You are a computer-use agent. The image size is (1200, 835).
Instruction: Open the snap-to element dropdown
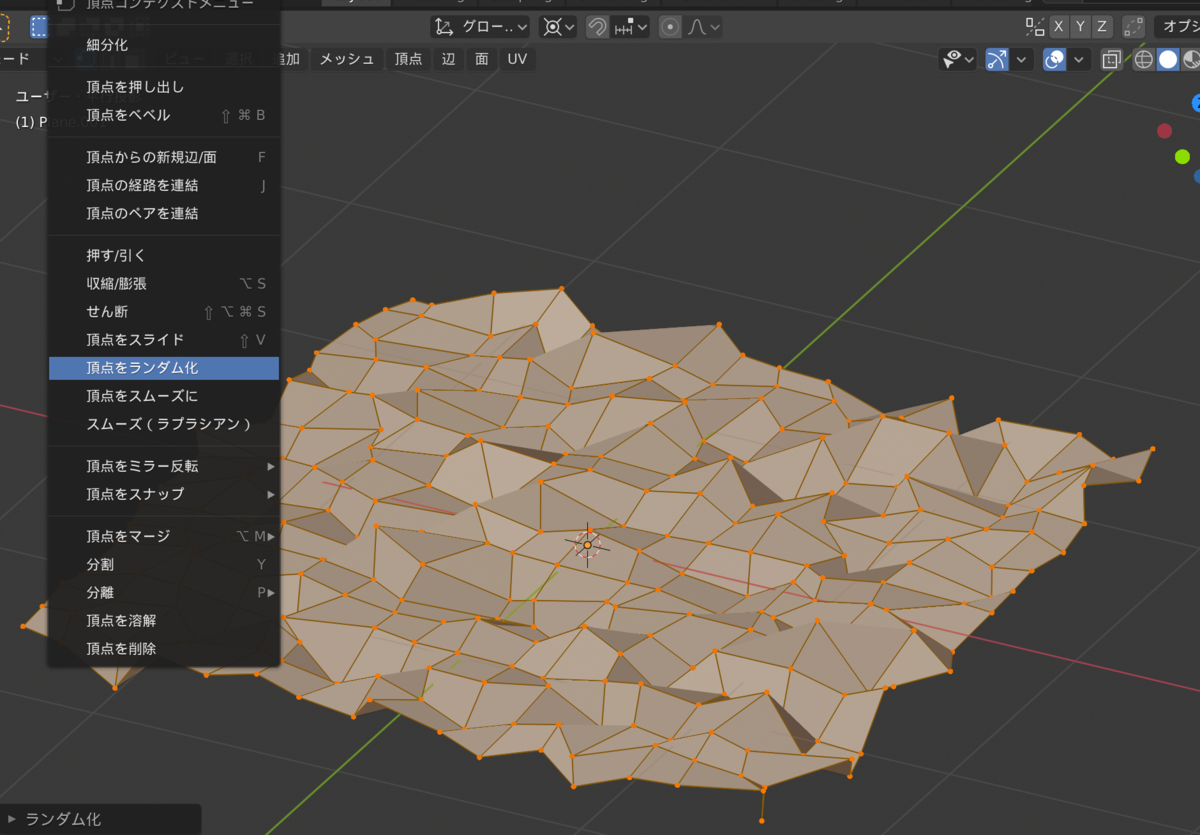point(631,27)
